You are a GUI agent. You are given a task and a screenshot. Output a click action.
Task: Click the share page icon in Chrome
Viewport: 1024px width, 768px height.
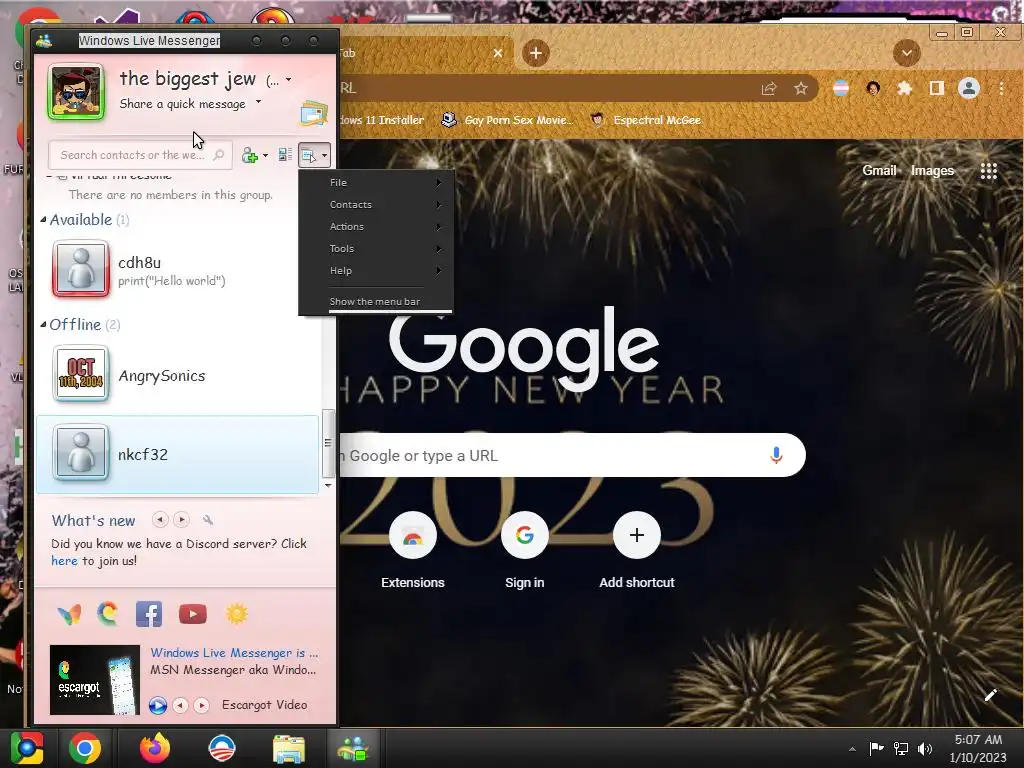pyautogui.click(x=769, y=88)
